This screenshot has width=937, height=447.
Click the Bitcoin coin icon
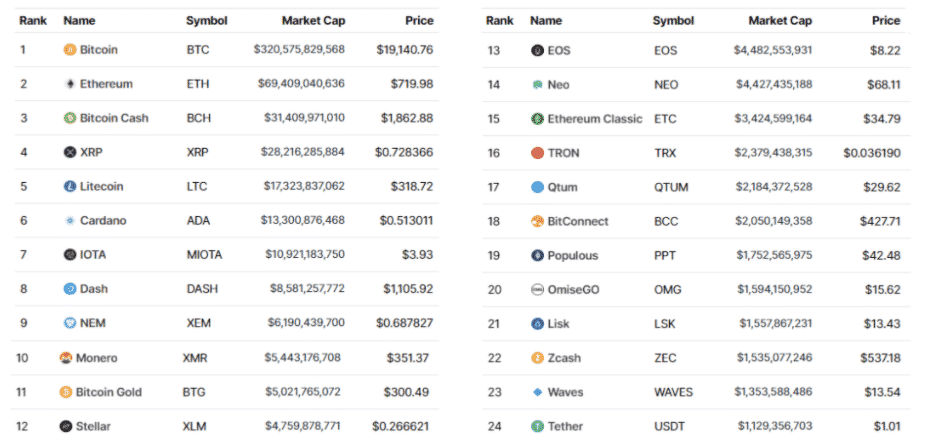click(x=70, y=49)
